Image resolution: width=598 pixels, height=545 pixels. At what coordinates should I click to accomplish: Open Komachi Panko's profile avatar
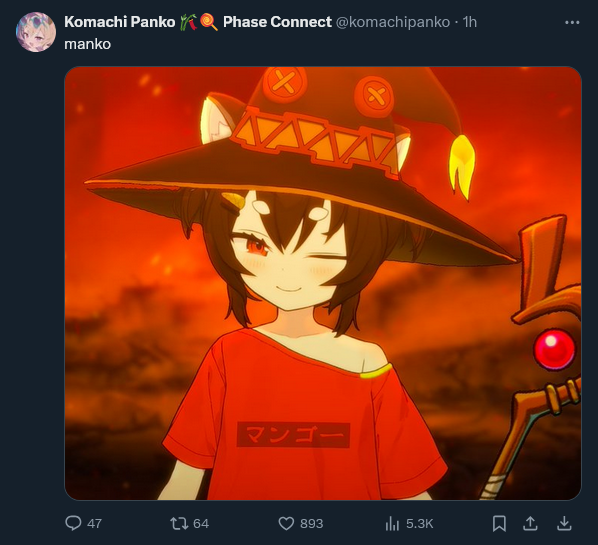coord(36,32)
